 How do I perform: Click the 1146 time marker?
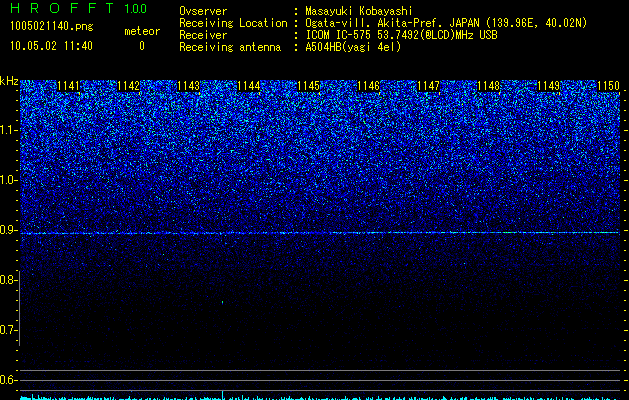(x=368, y=86)
